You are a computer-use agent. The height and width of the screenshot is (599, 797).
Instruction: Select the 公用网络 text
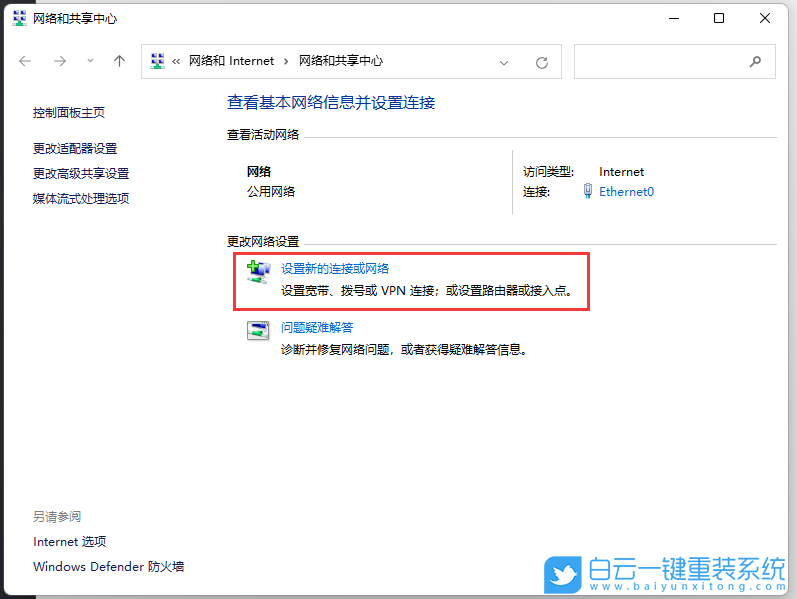[x=271, y=192]
